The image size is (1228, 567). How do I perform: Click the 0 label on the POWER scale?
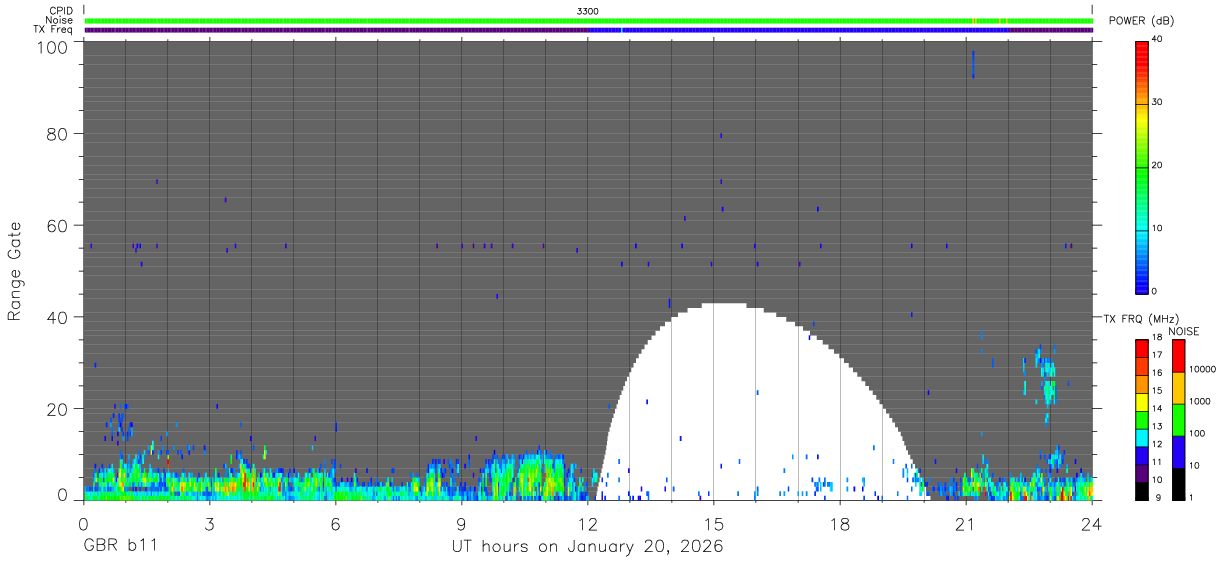(x=1155, y=291)
